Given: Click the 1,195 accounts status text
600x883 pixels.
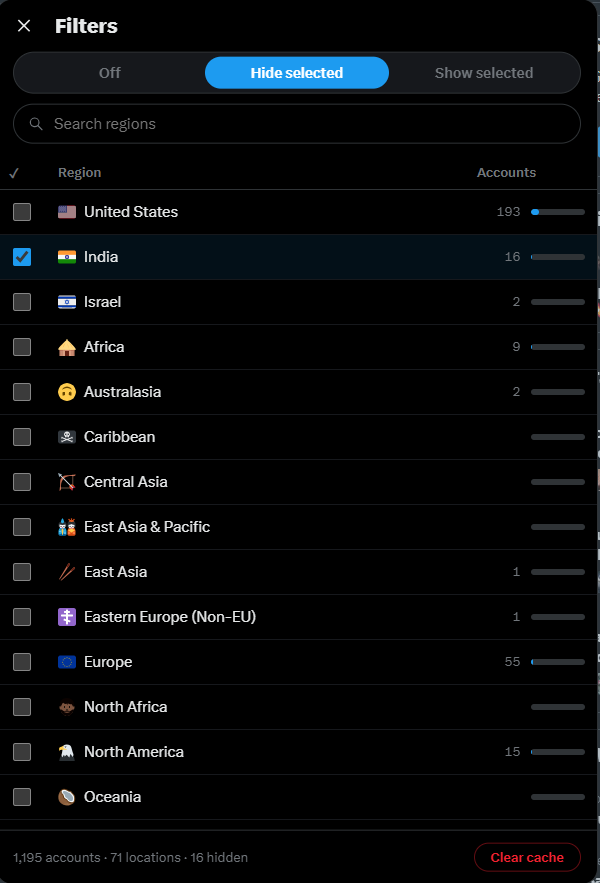Looking at the screenshot, I should (x=57, y=858).
